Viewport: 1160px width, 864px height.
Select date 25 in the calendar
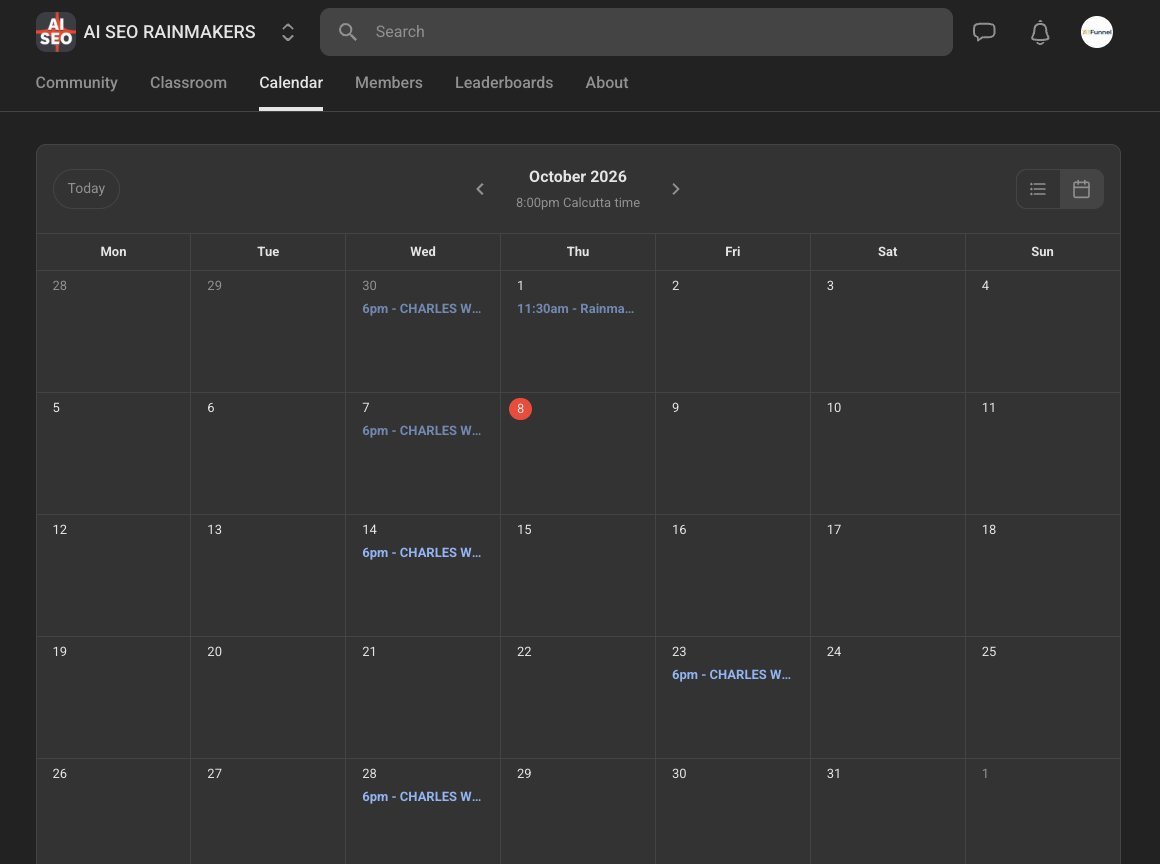[989, 652]
